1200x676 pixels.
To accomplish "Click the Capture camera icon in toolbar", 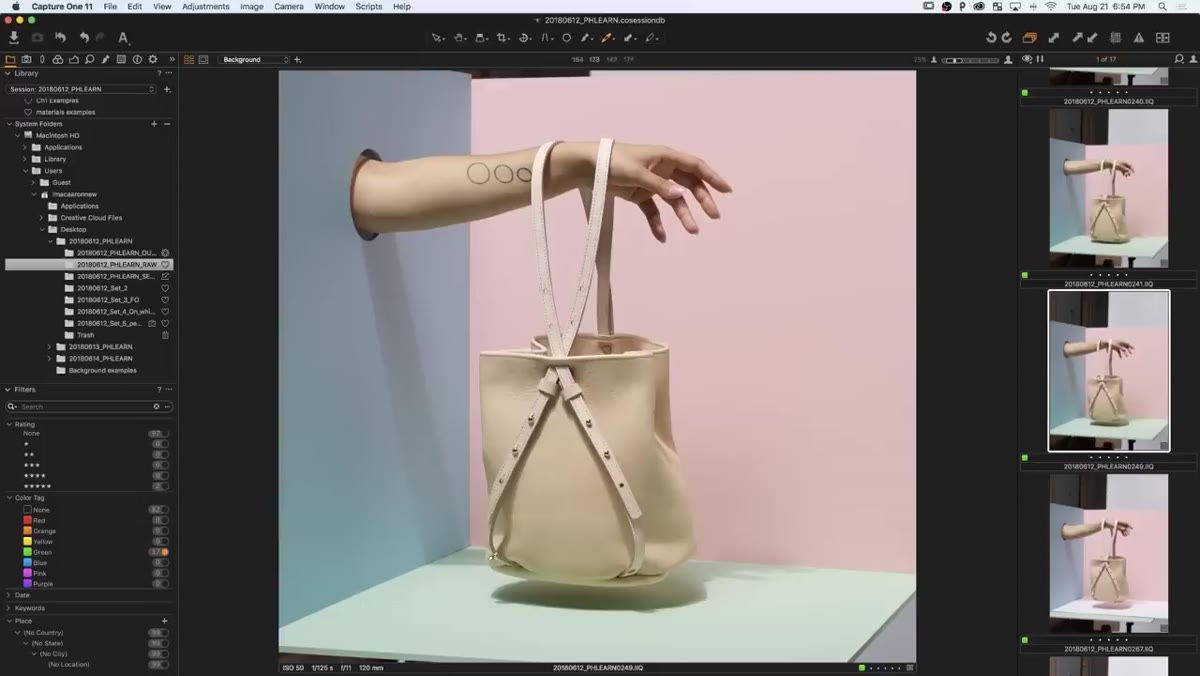I will click(x=37, y=38).
